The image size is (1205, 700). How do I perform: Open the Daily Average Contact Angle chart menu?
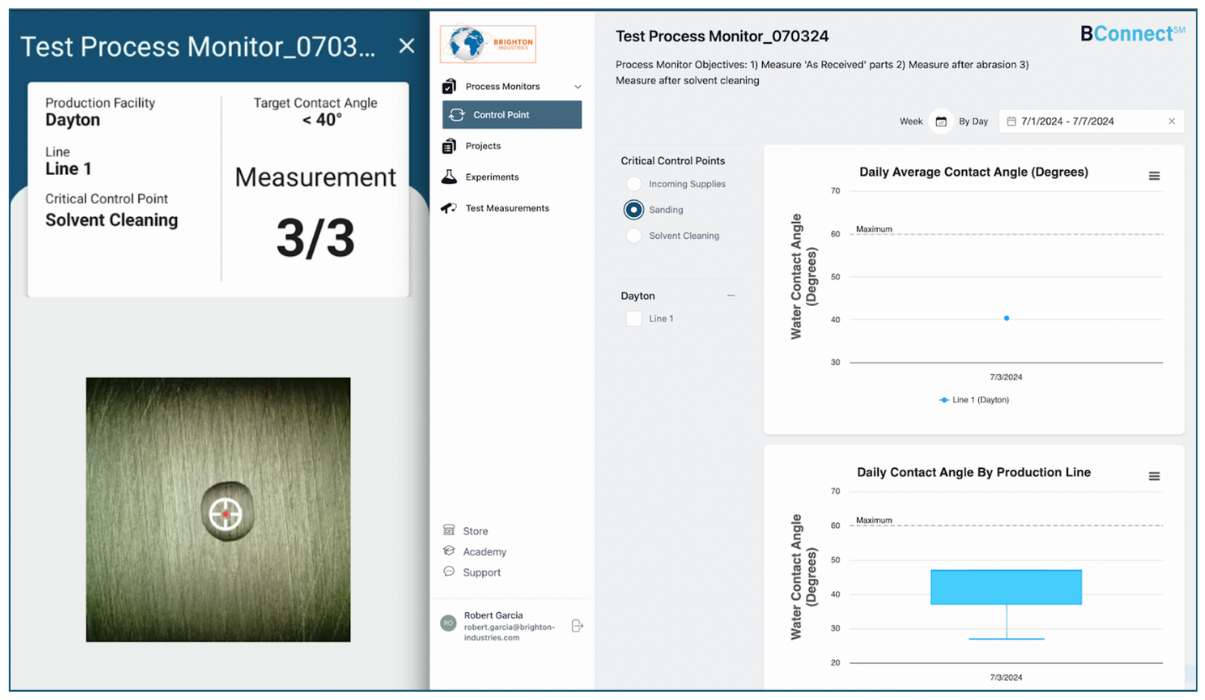point(1154,175)
